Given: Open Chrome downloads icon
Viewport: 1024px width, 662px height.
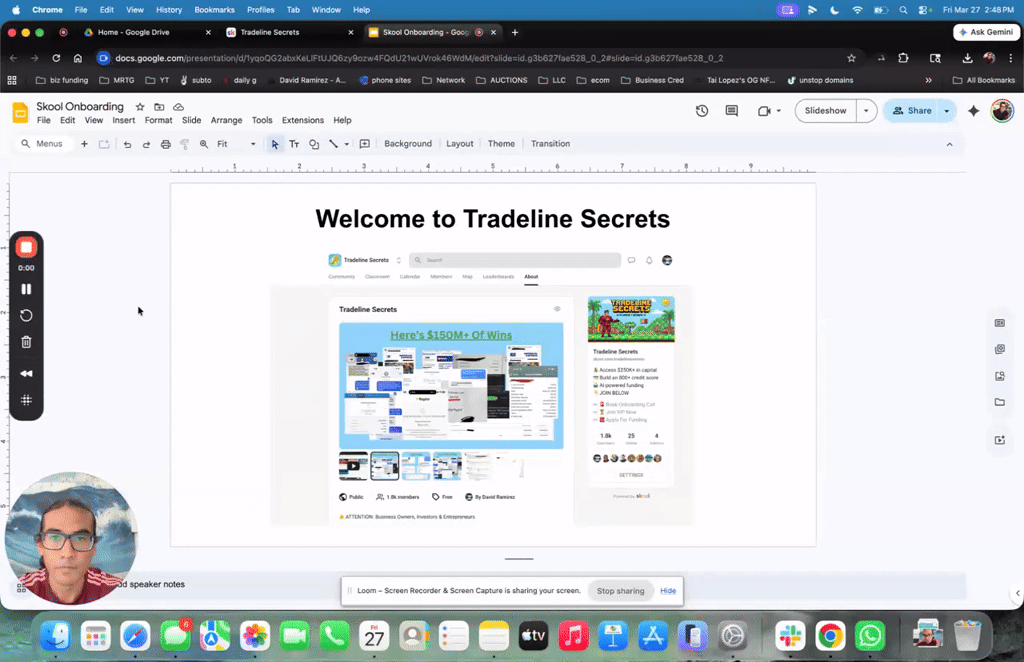Looking at the screenshot, I should 967,58.
